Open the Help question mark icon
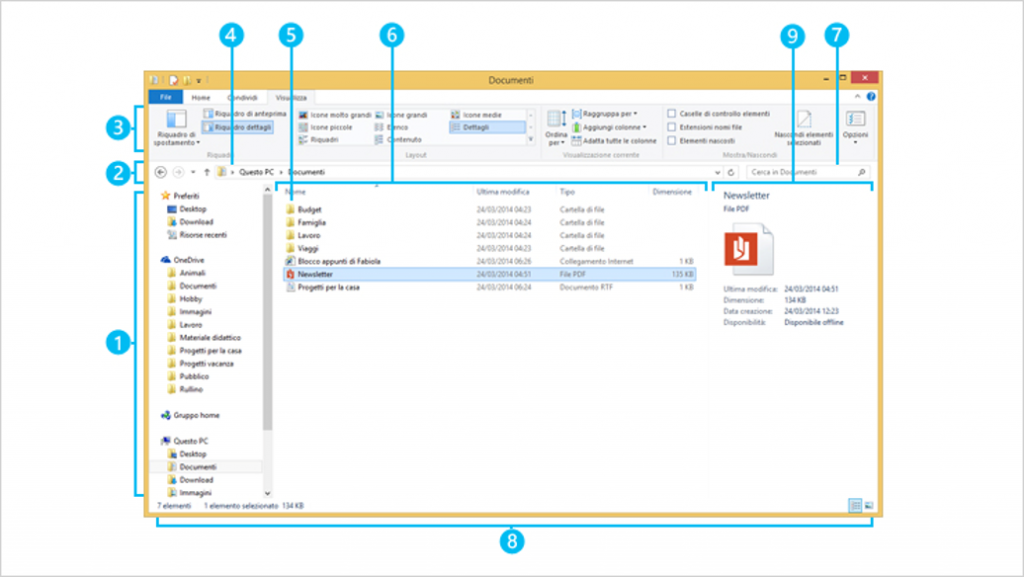 click(871, 97)
